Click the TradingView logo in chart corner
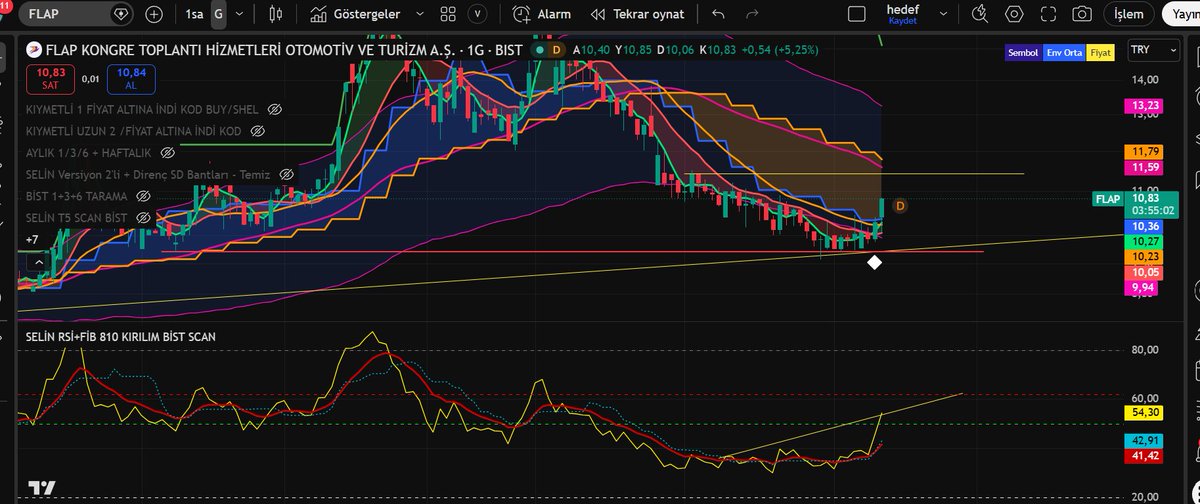Image resolution: width=1200 pixels, height=504 pixels. [42, 489]
